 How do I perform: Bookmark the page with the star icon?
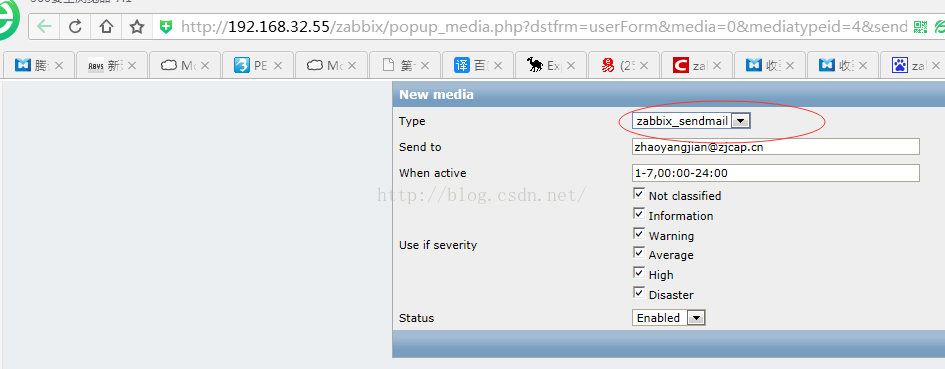[x=137, y=27]
